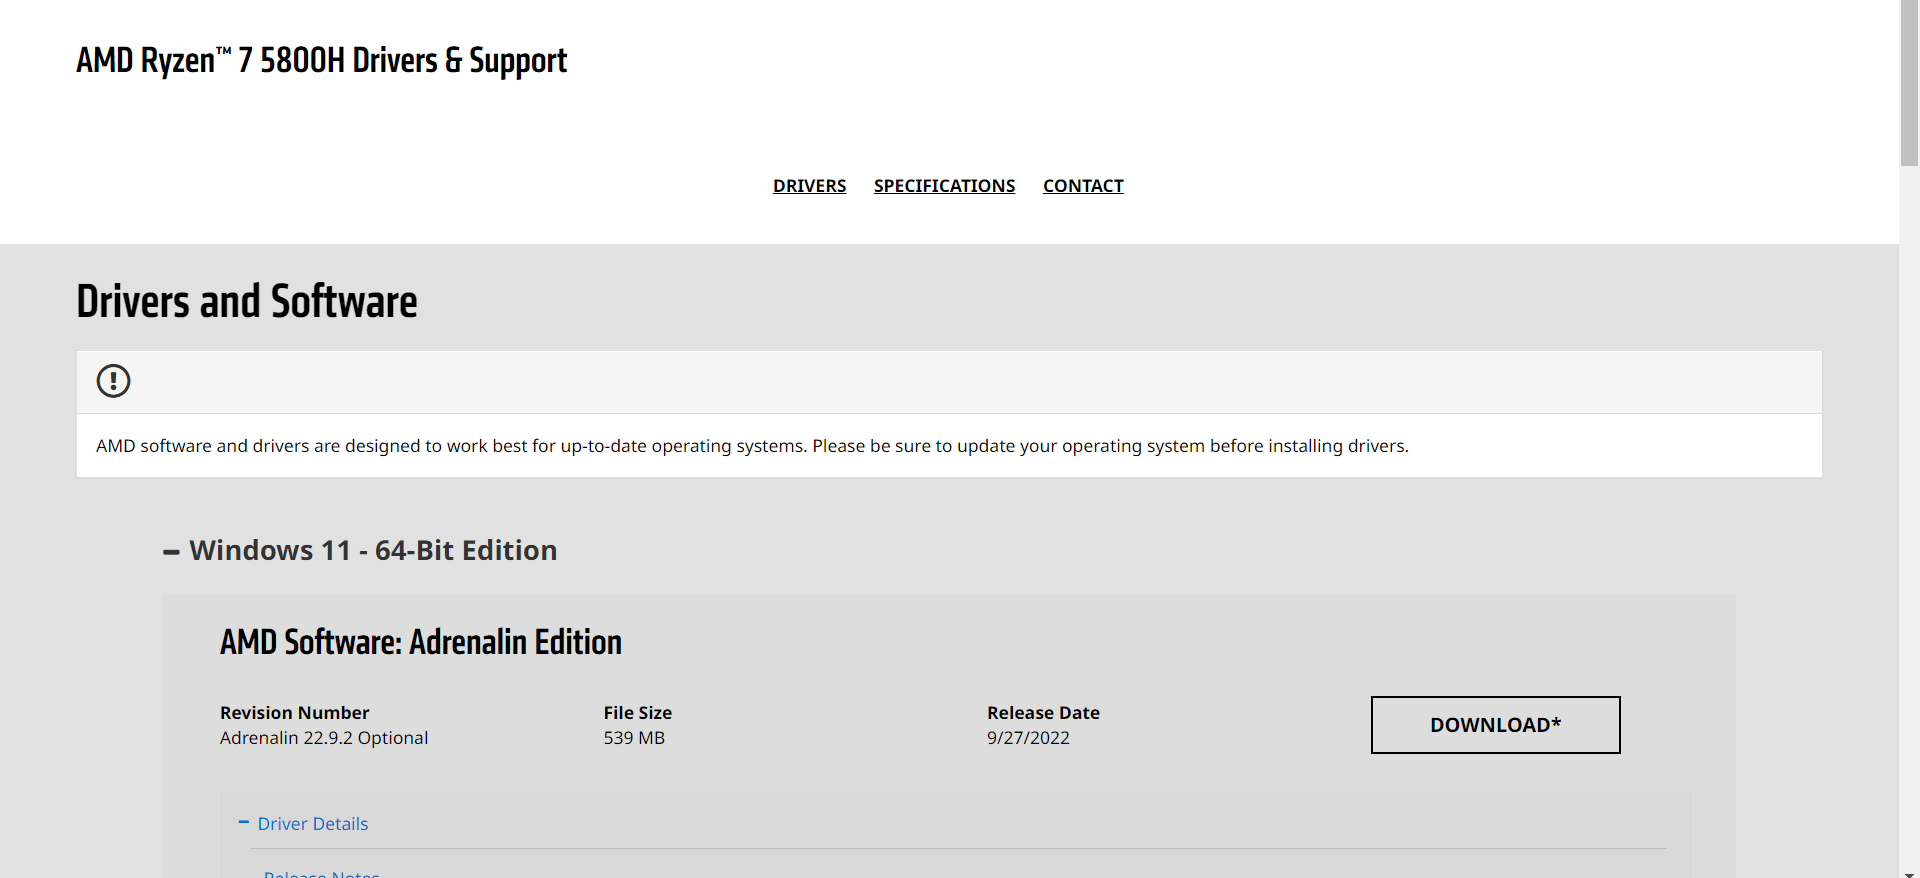Click the AMD Software: Adrenalin Edition heading
The height and width of the screenshot is (878, 1920).
(x=421, y=642)
